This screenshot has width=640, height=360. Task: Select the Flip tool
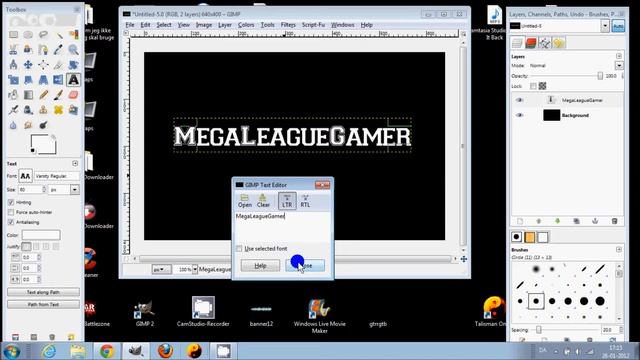58,80
